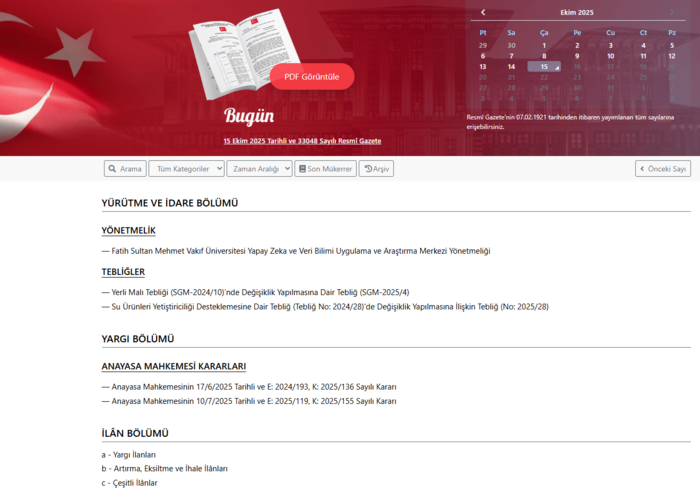This screenshot has width=700, height=492.
Task: Click the PDF Görüntüle button
Action: [x=312, y=77]
